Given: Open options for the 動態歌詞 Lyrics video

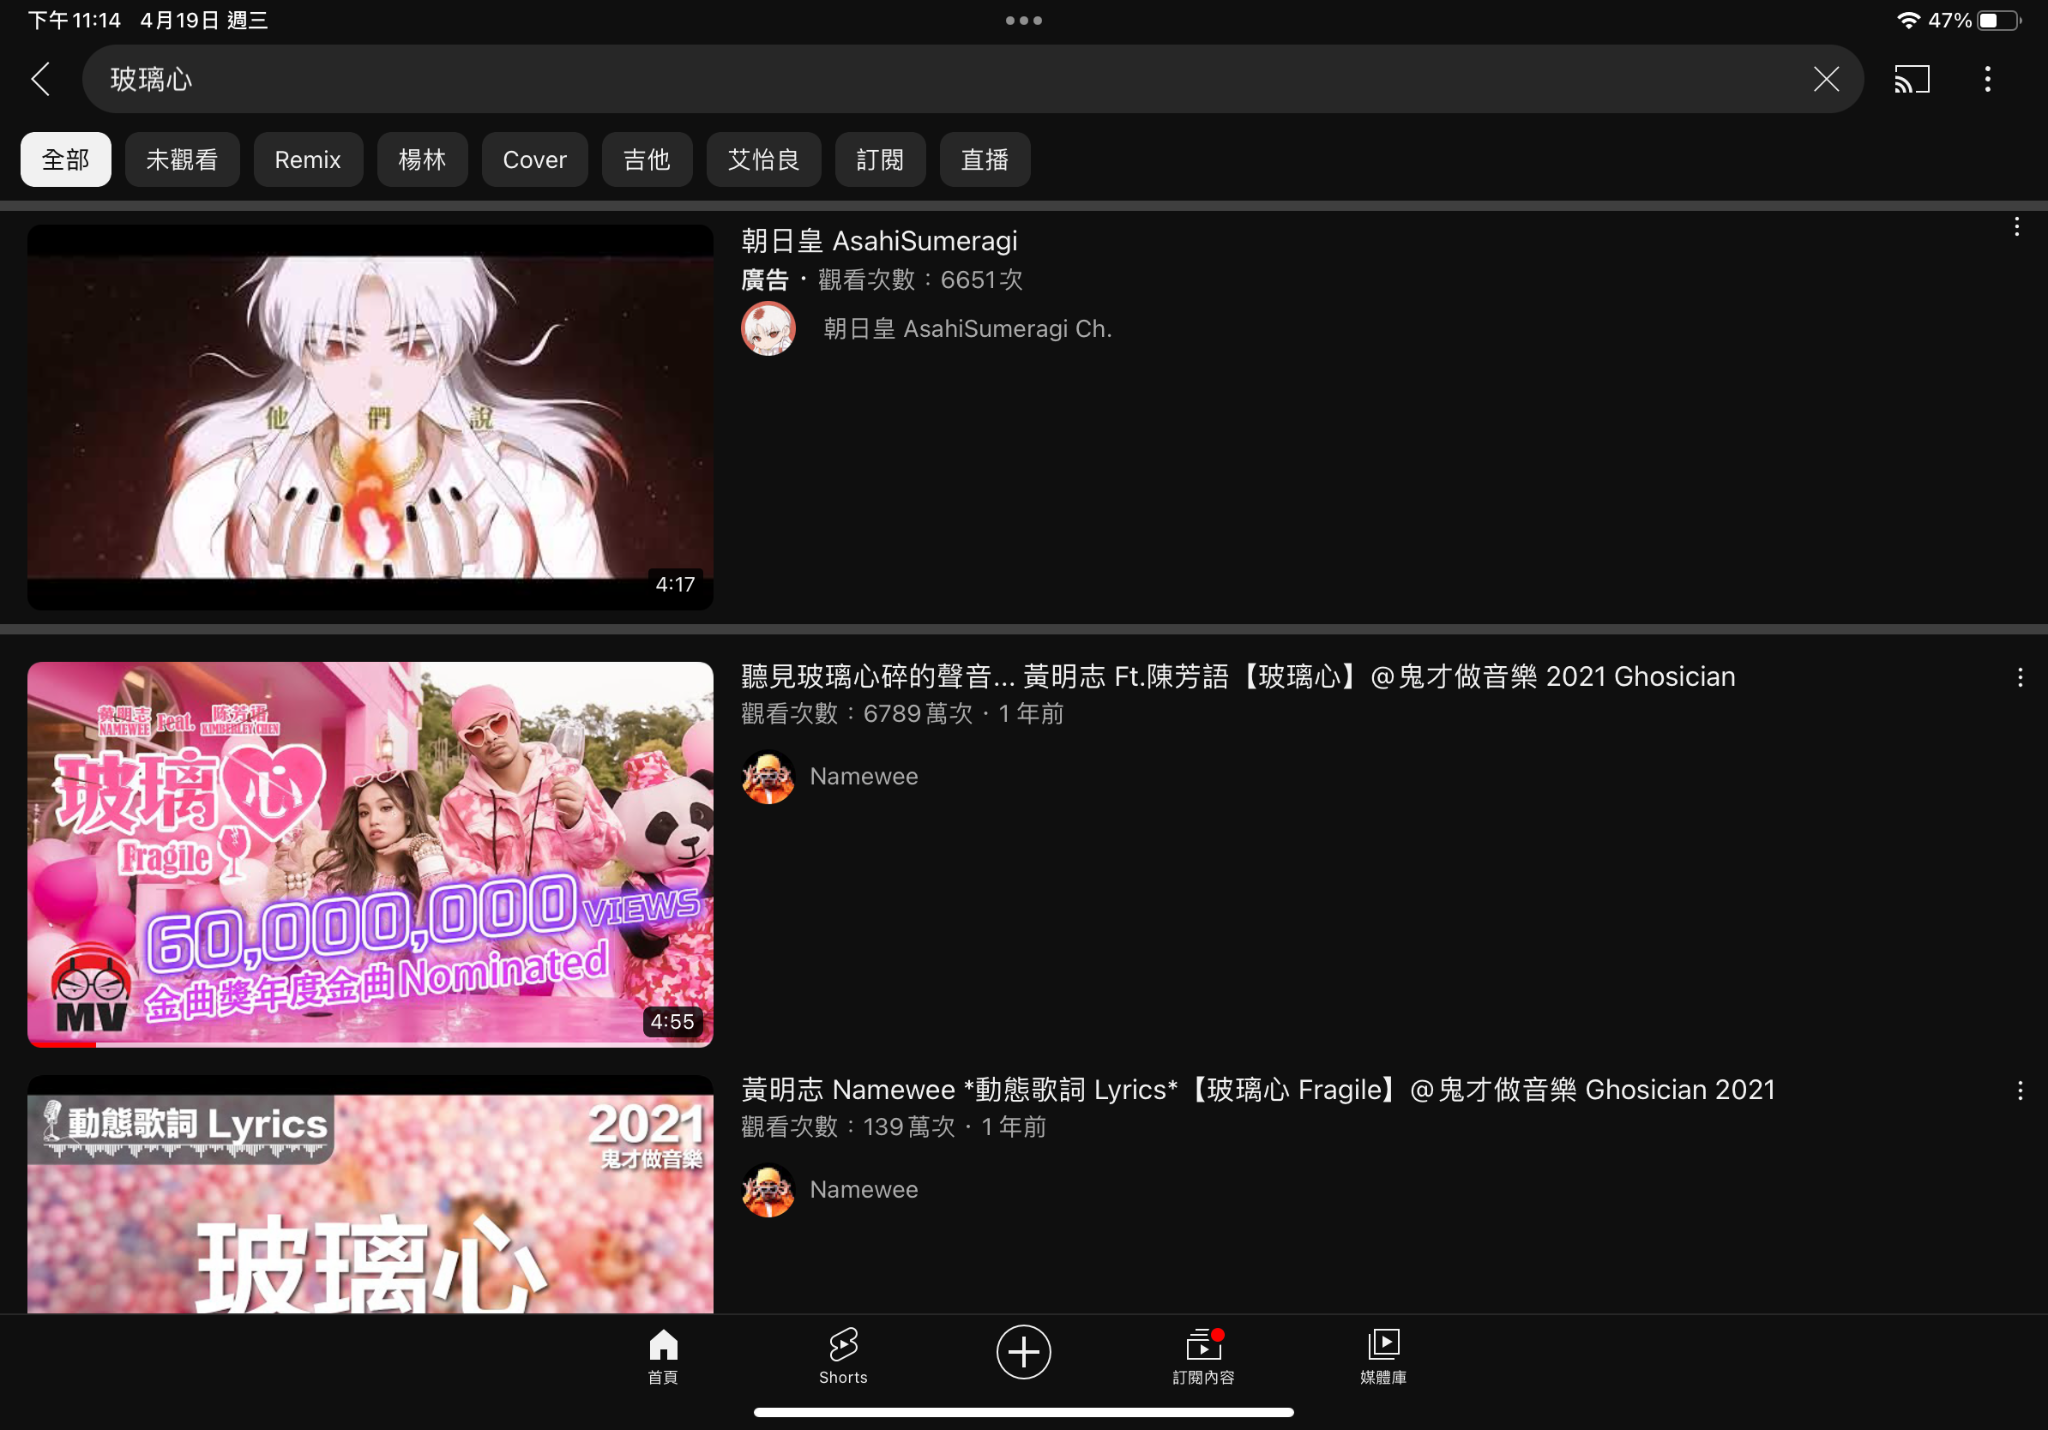Looking at the screenshot, I should point(2020,1091).
